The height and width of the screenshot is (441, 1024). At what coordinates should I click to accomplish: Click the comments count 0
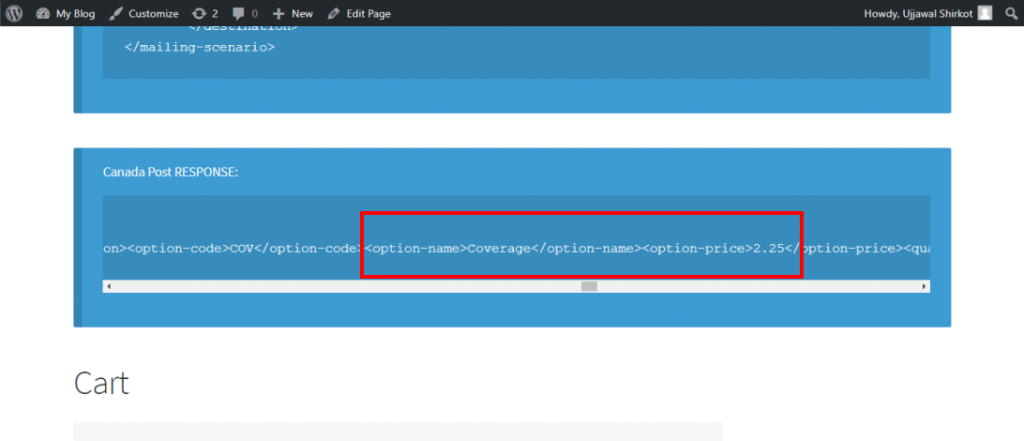tap(255, 14)
